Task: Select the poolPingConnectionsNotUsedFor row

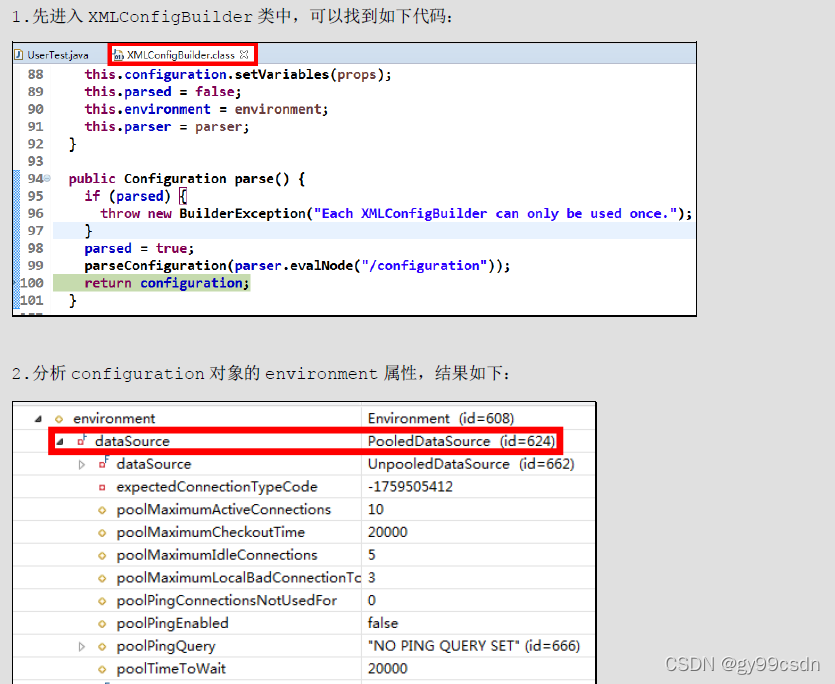Action: click(x=304, y=600)
